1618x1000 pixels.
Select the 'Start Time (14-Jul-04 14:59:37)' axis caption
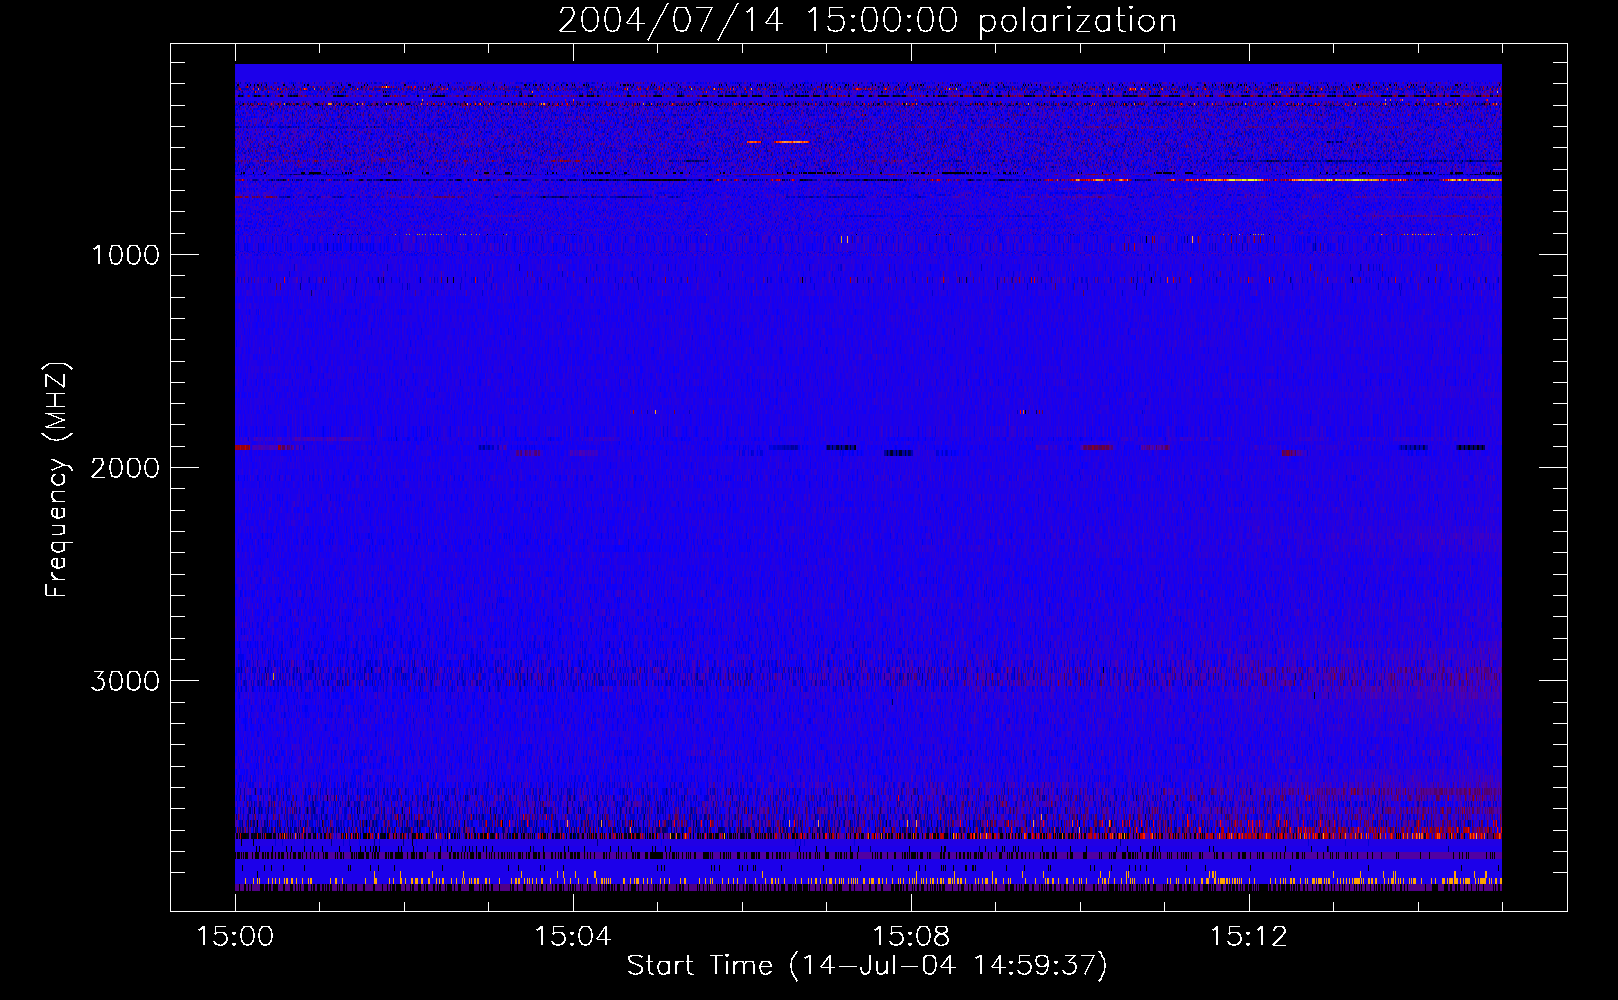pyautogui.click(x=867, y=966)
